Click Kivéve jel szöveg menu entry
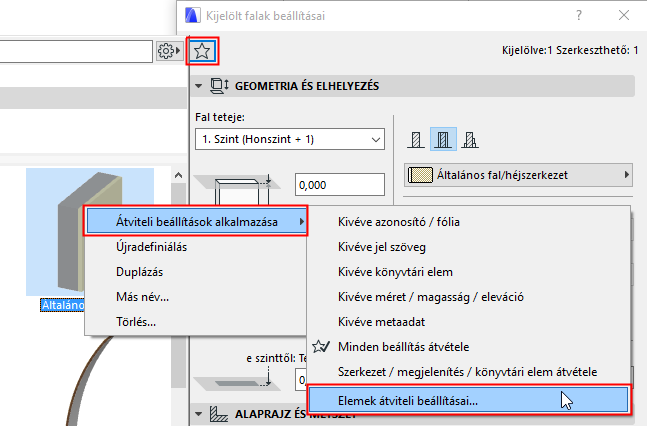Viewport: 647px width, 426px height. tap(384, 245)
